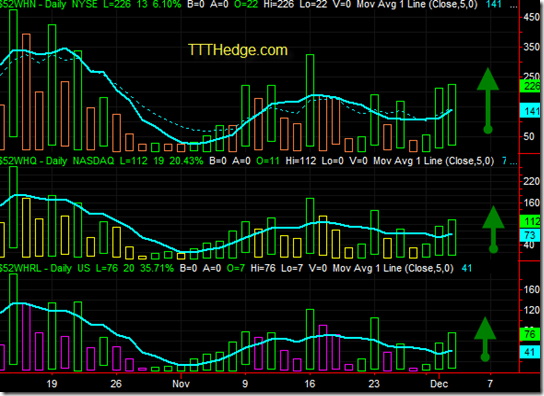The width and height of the screenshot is (544, 396).
Task: Click the 450 price axis label
Action: click(x=531, y=17)
